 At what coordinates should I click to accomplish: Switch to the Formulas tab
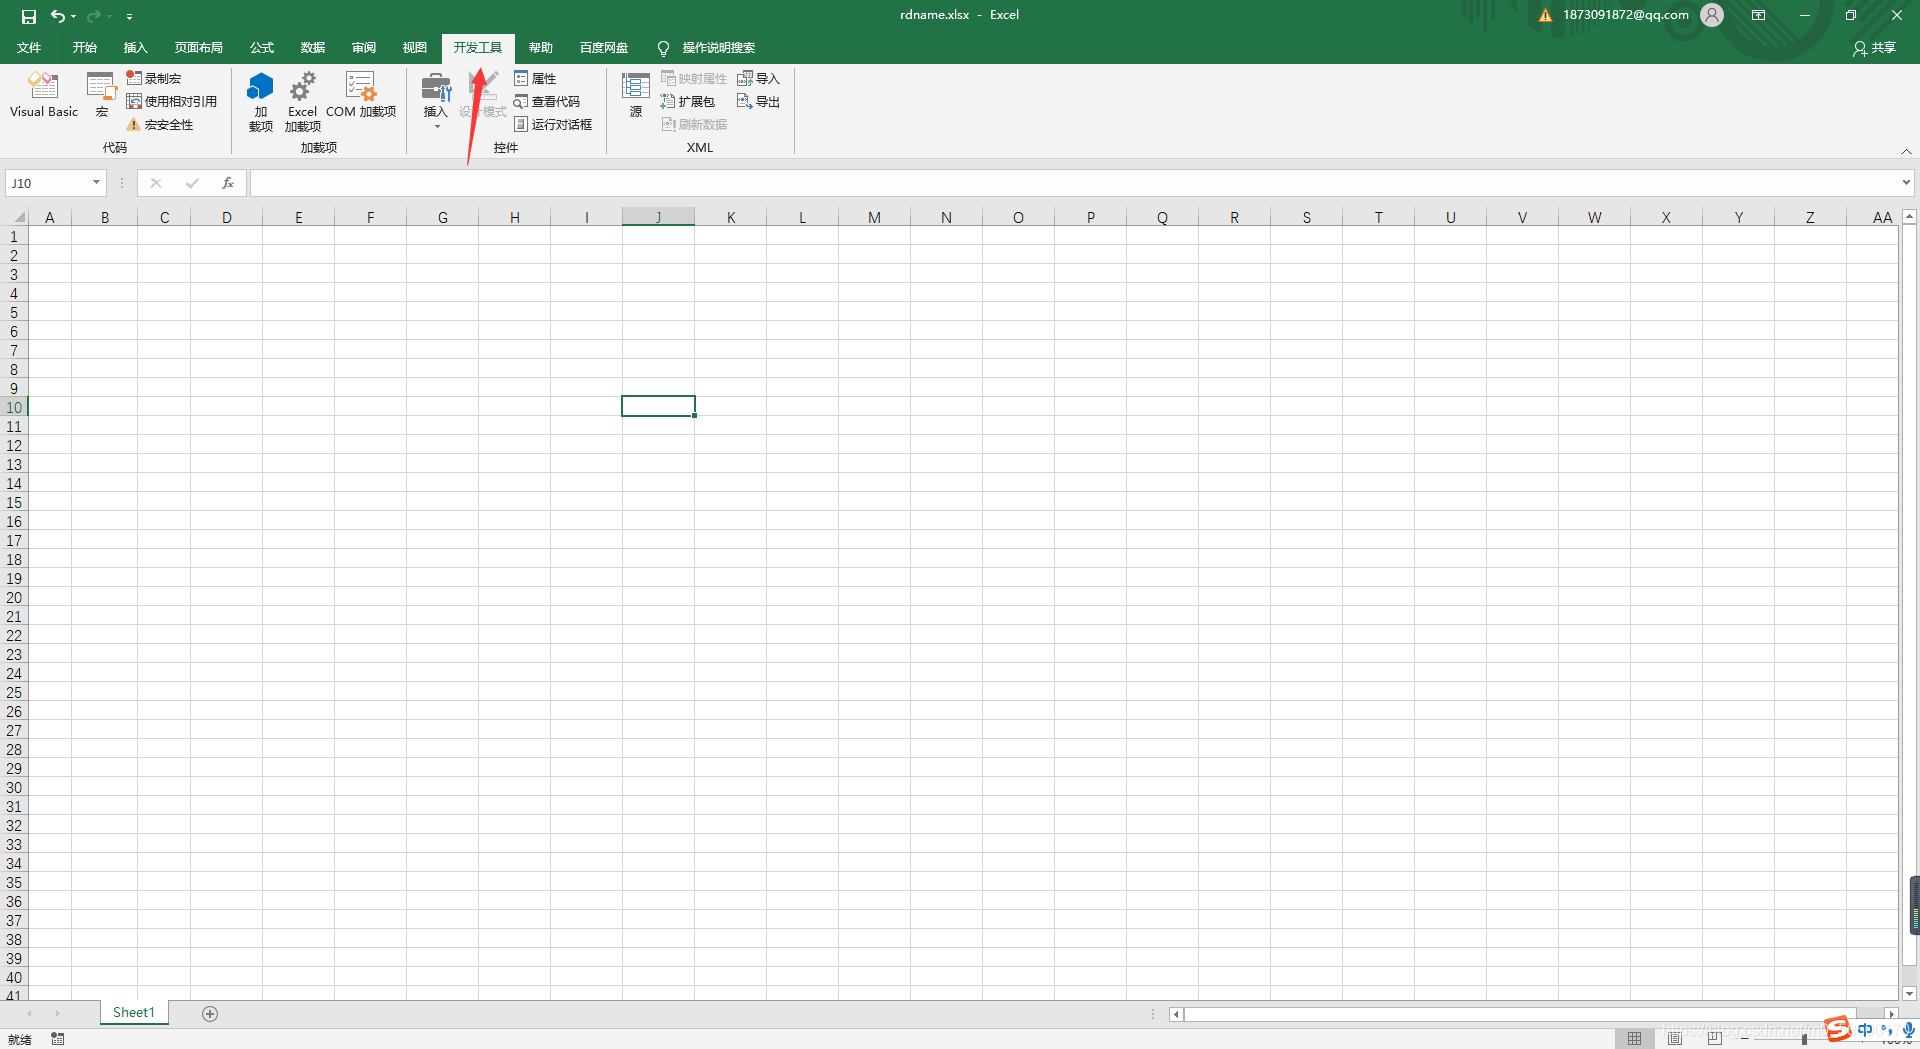262,48
